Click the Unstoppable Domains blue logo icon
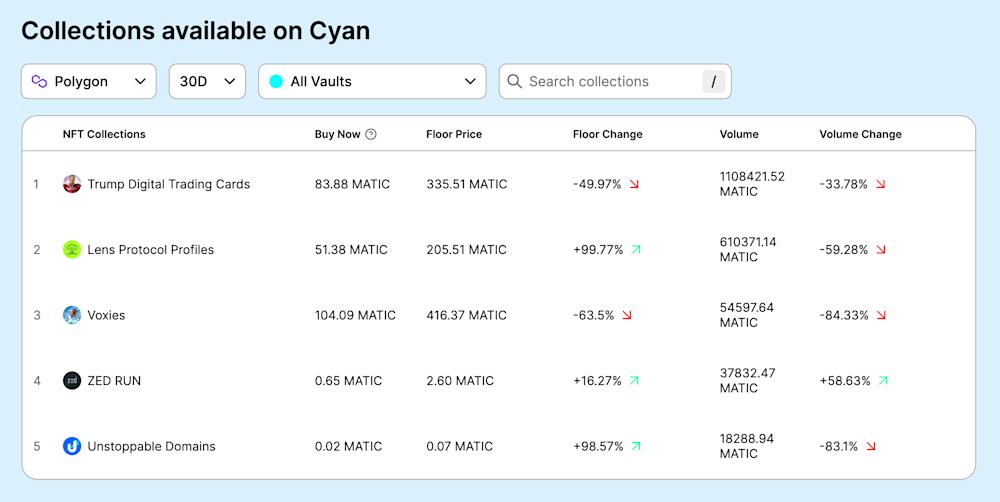The image size is (1000, 502). (x=72, y=446)
